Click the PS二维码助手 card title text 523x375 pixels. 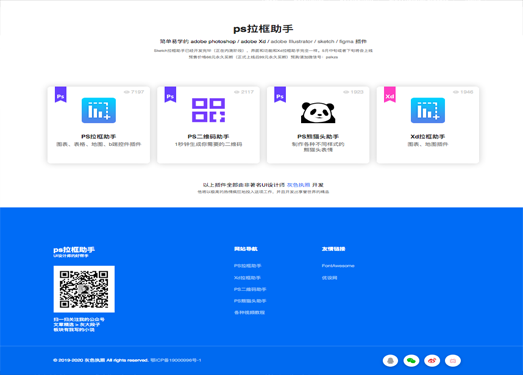pos(208,136)
